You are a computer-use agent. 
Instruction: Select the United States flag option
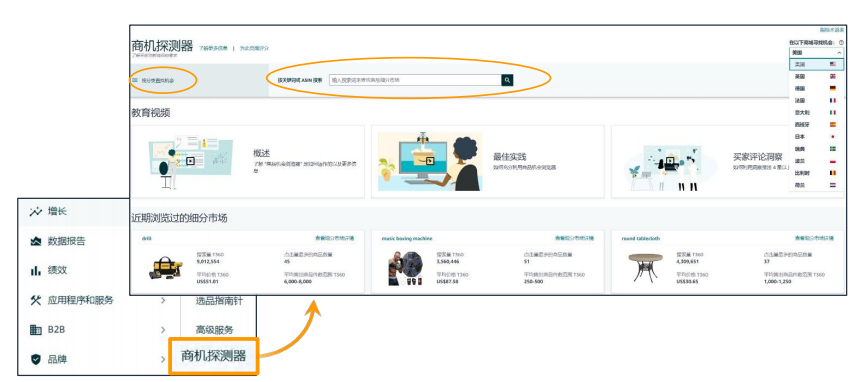816,64
